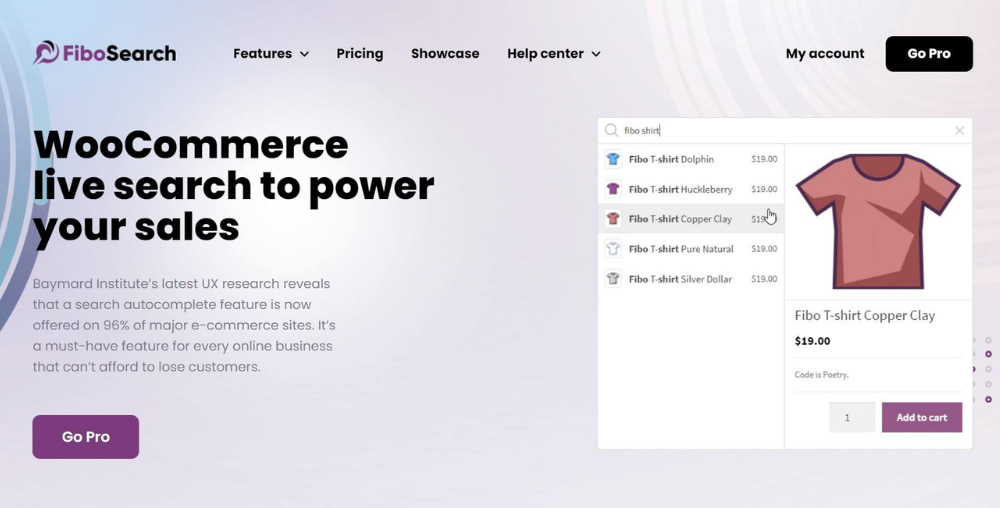Click the white Pure Natural T-shirt icon
Screen dimensions: 1000x508
(613, 249)
